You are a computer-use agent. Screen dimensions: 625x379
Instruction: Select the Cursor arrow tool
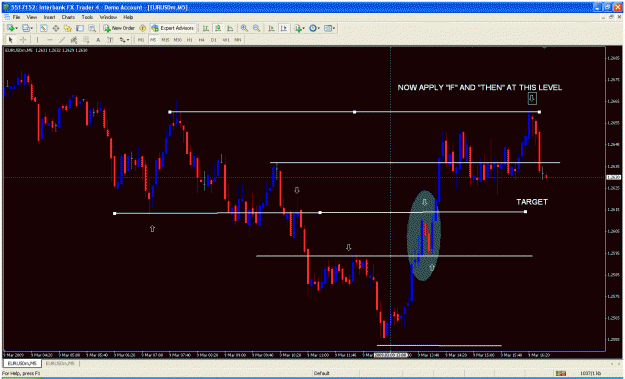(11, 40)
